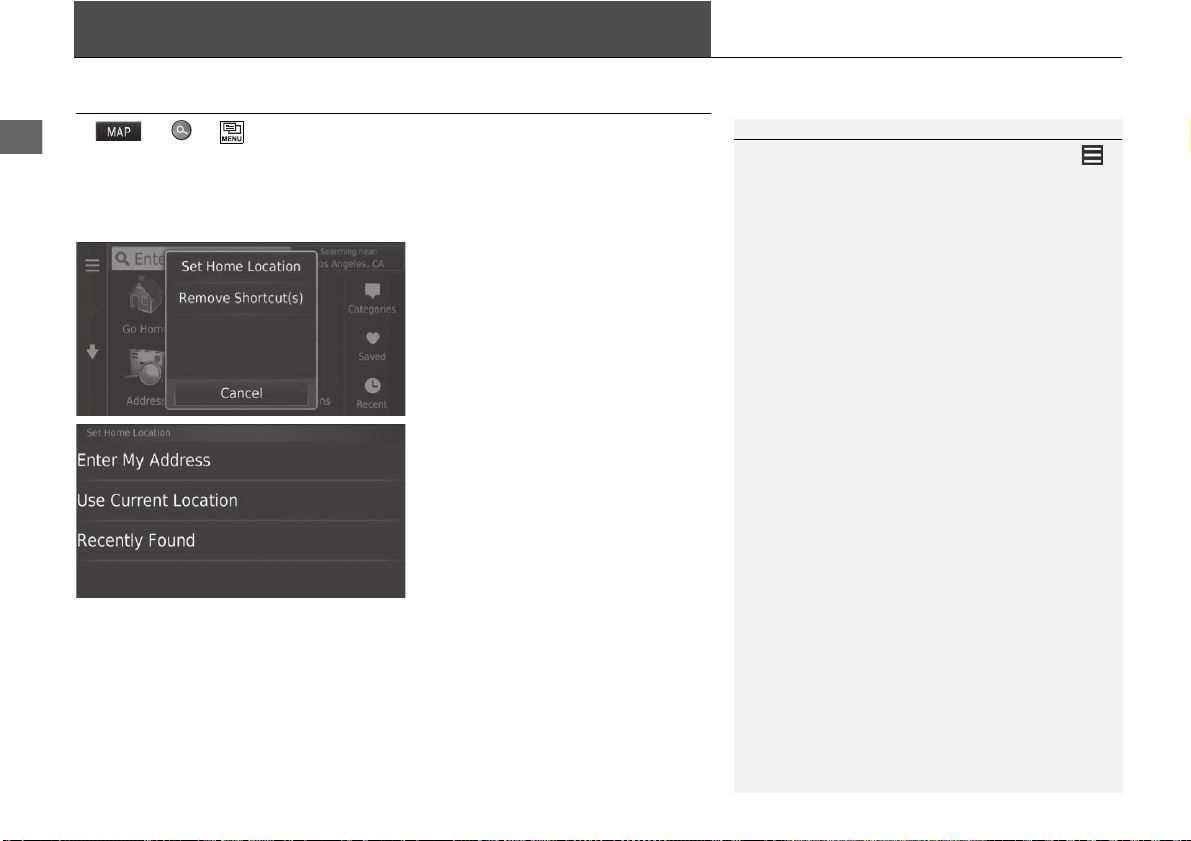1191x841 pixels.
Task: Select Remove Shortcut(s) in popup
Action: pyautogui.click(x=241, y=298)
